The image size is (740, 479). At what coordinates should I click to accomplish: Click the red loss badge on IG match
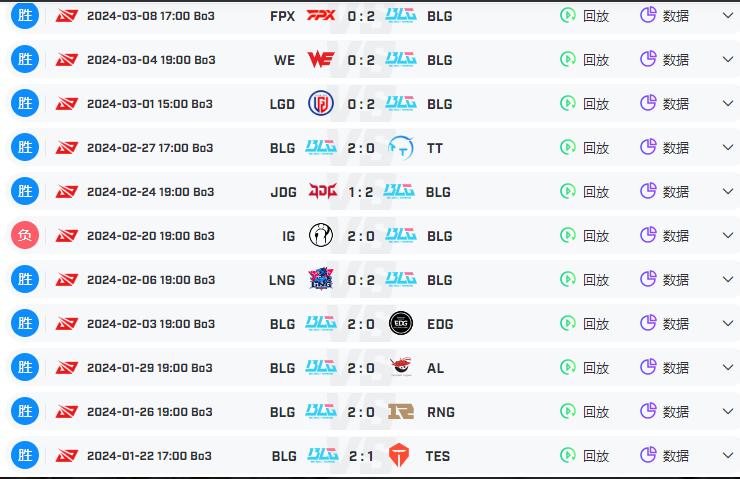pyautogui.click(x=25, y=235)
